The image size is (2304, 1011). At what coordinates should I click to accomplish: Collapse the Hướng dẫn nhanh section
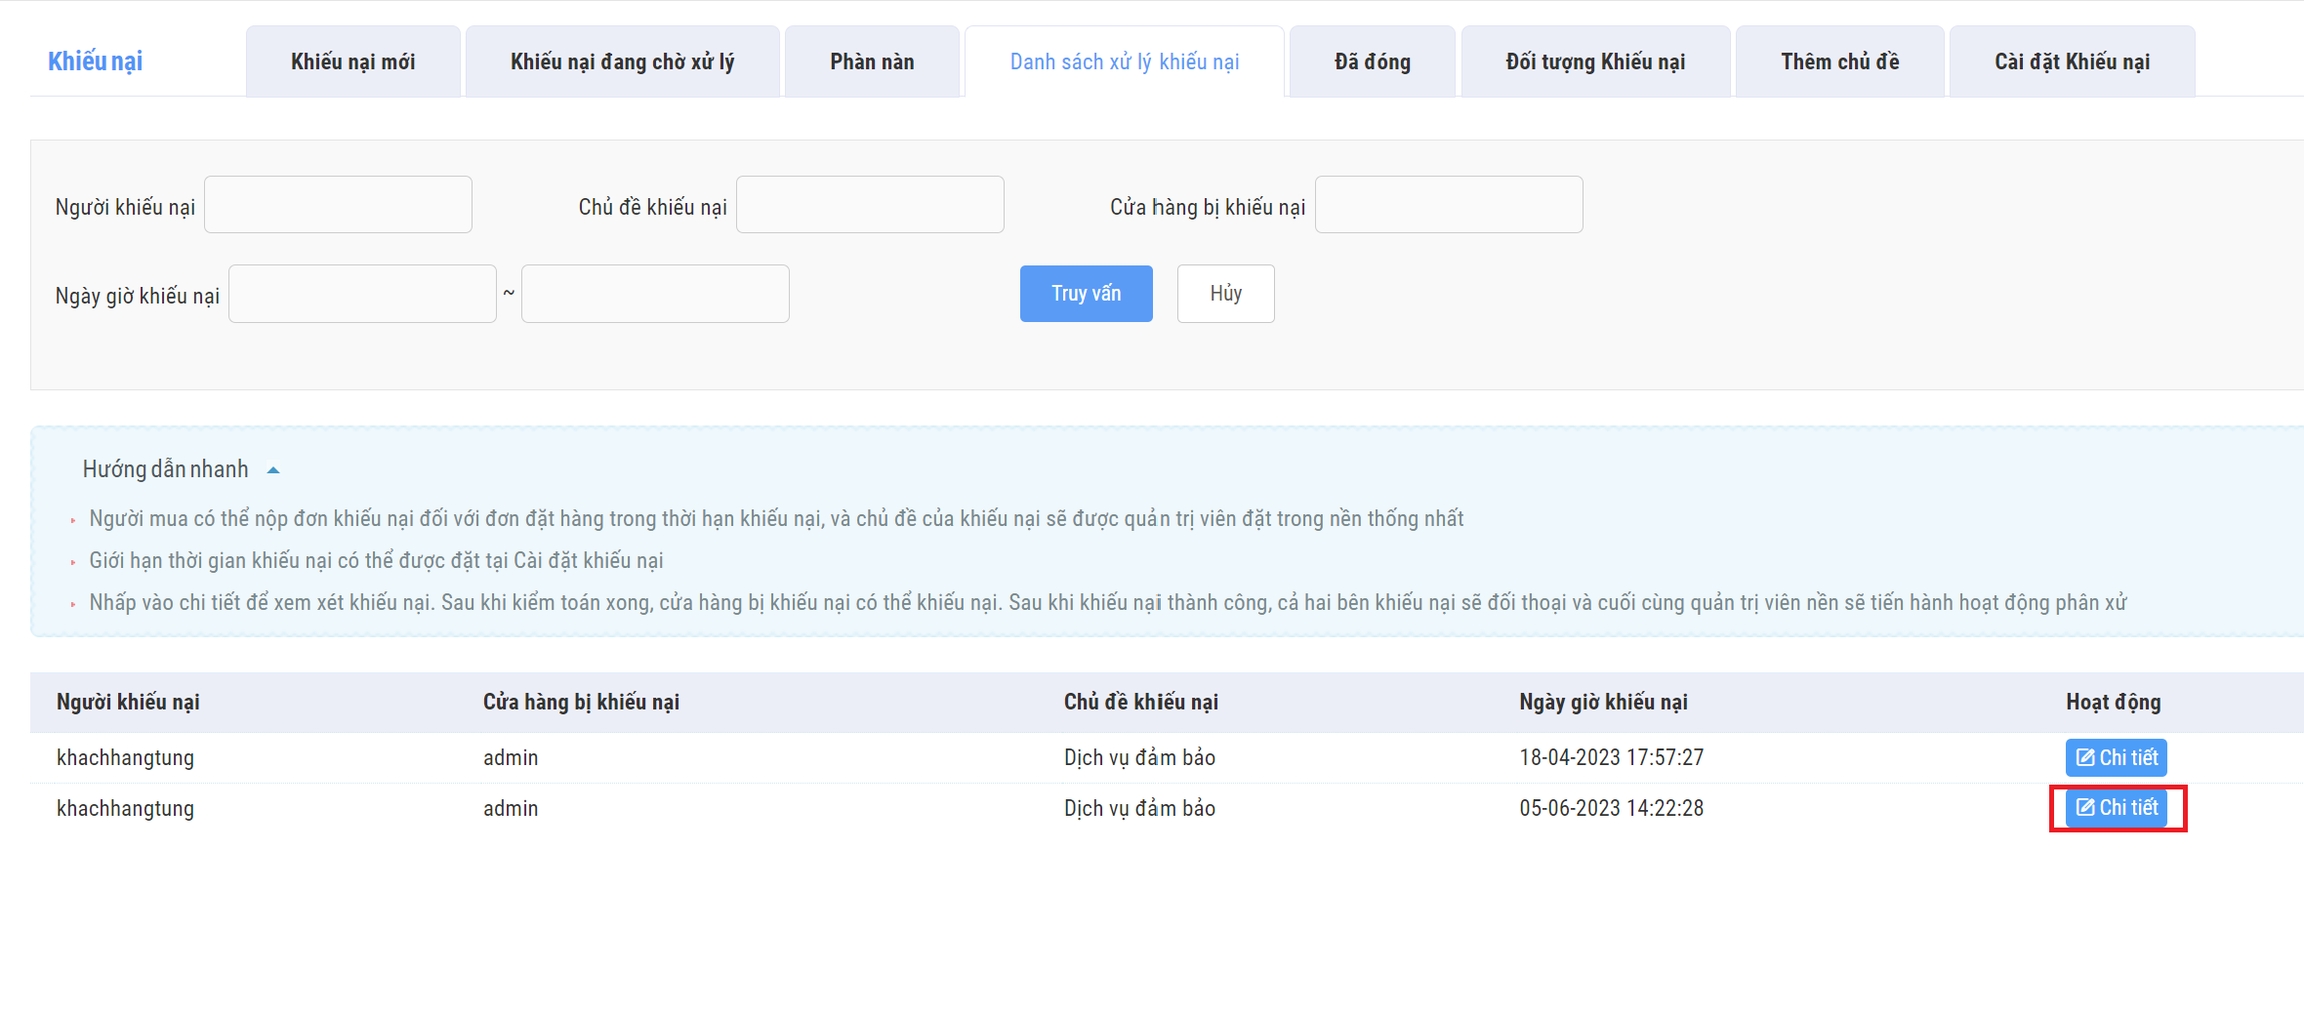pos(273,470)
